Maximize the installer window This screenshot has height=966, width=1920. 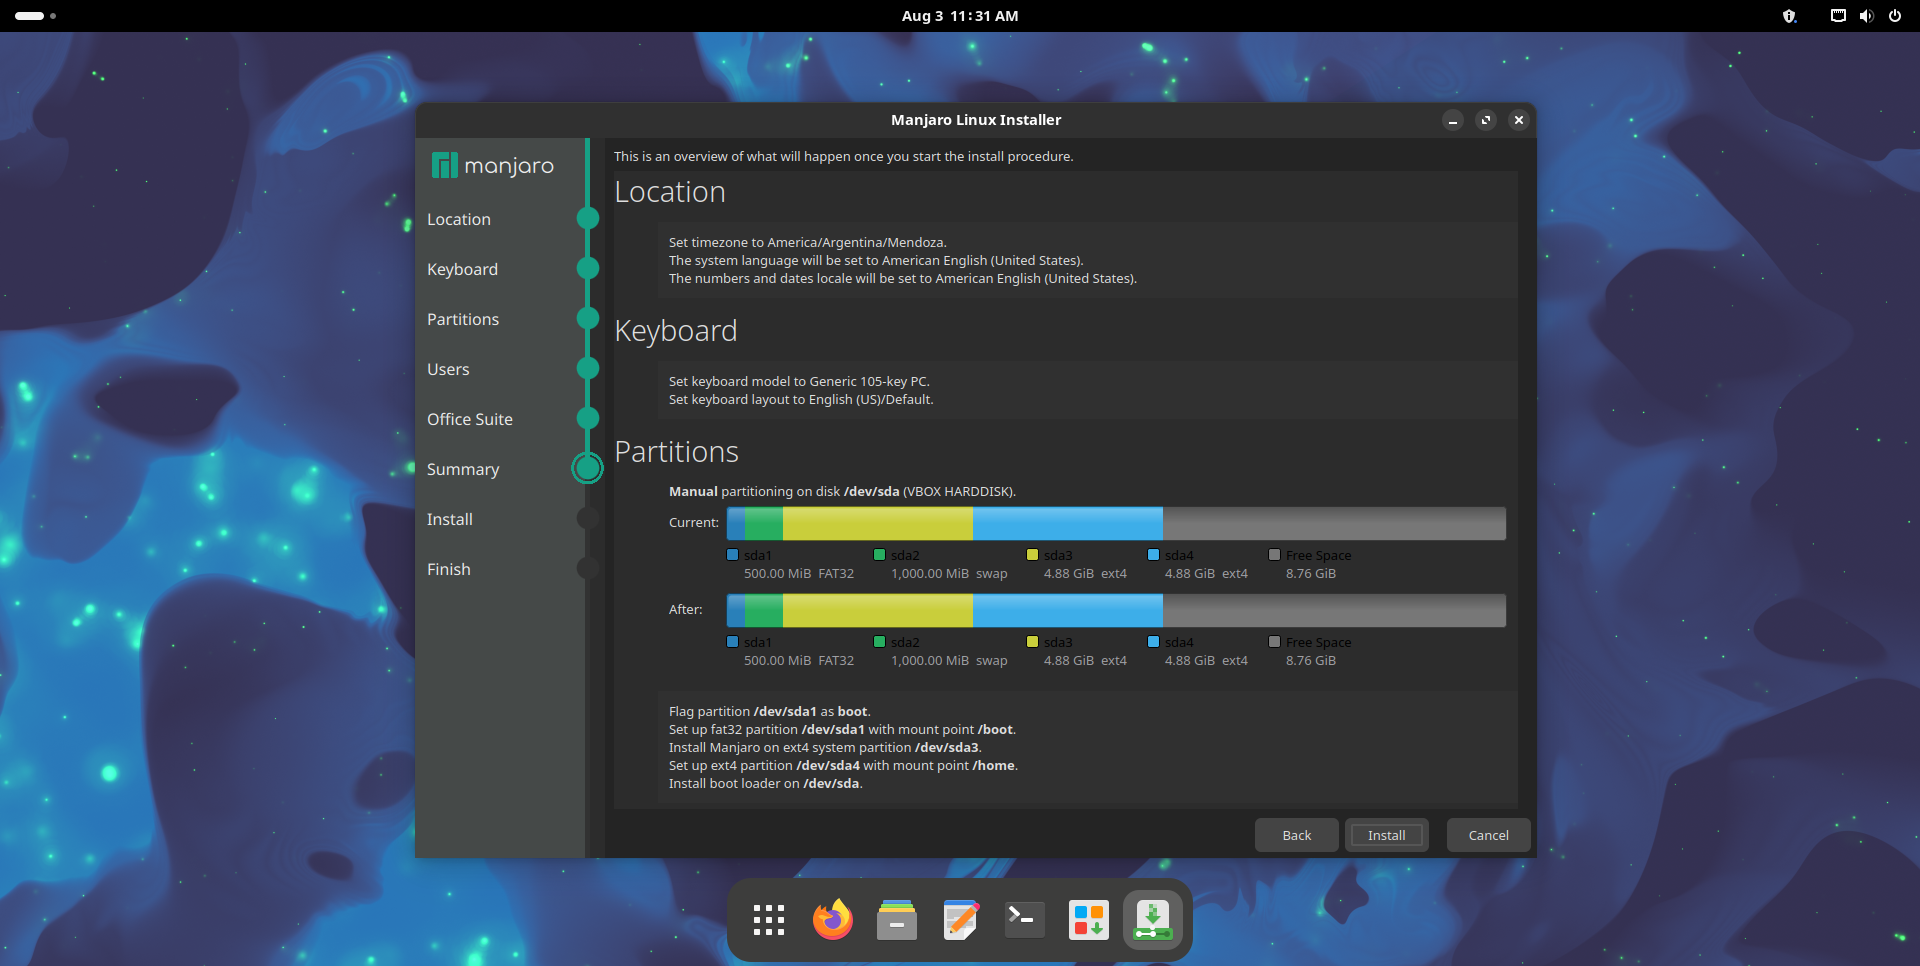tap(1486, 120)
